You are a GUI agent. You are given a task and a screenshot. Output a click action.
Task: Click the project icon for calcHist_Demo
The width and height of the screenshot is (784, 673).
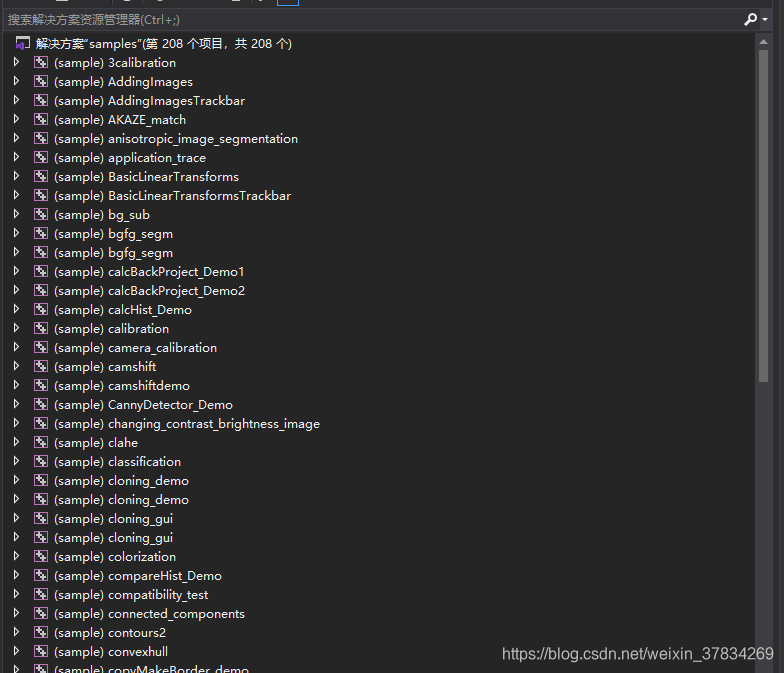pos(41,310)
